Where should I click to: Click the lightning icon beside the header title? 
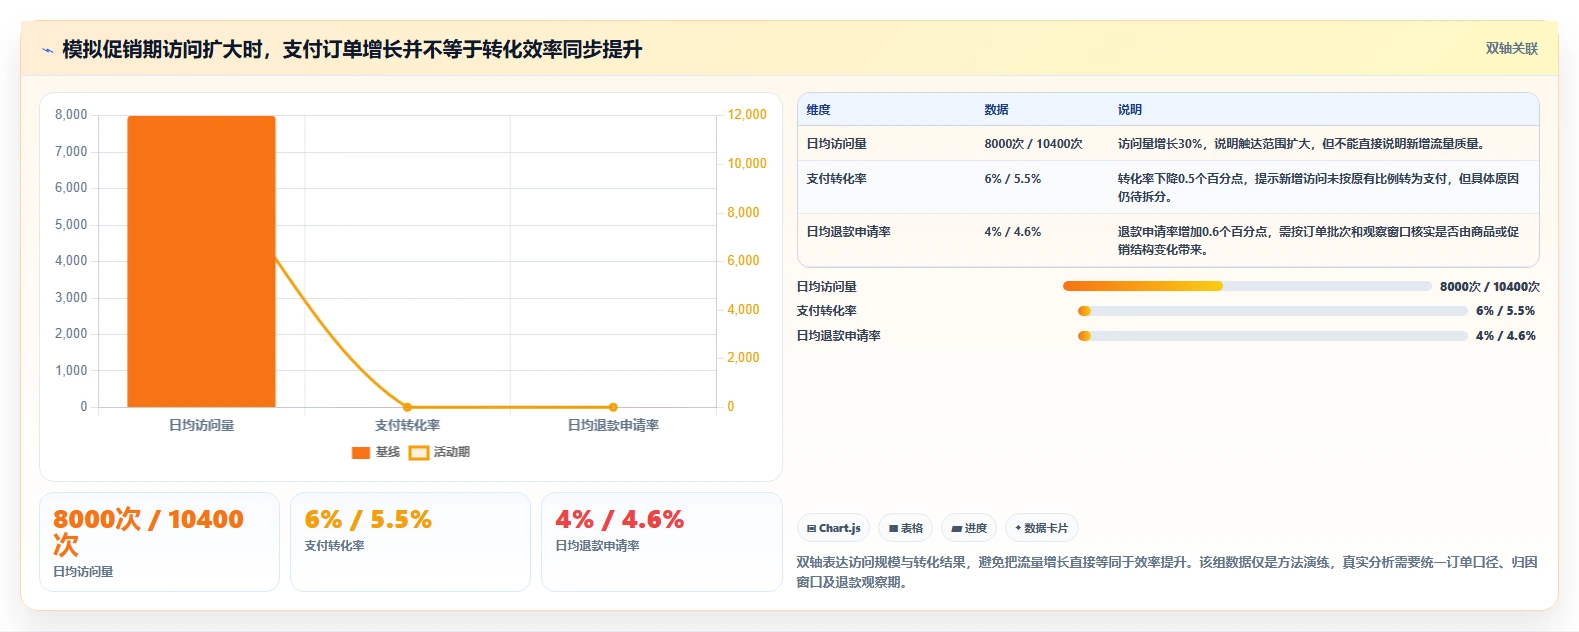[47, 50]
